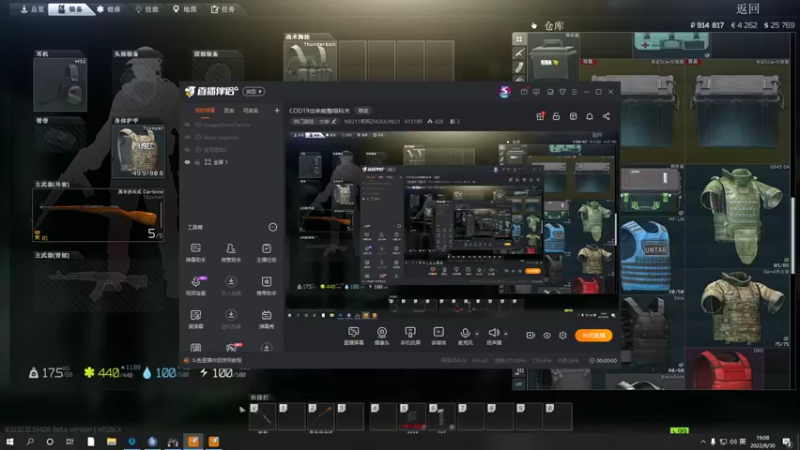The width and height of the screenshot is (800, 450).
Task: Select the Thunderbolt tactical rig
Action: click(311, 61)
